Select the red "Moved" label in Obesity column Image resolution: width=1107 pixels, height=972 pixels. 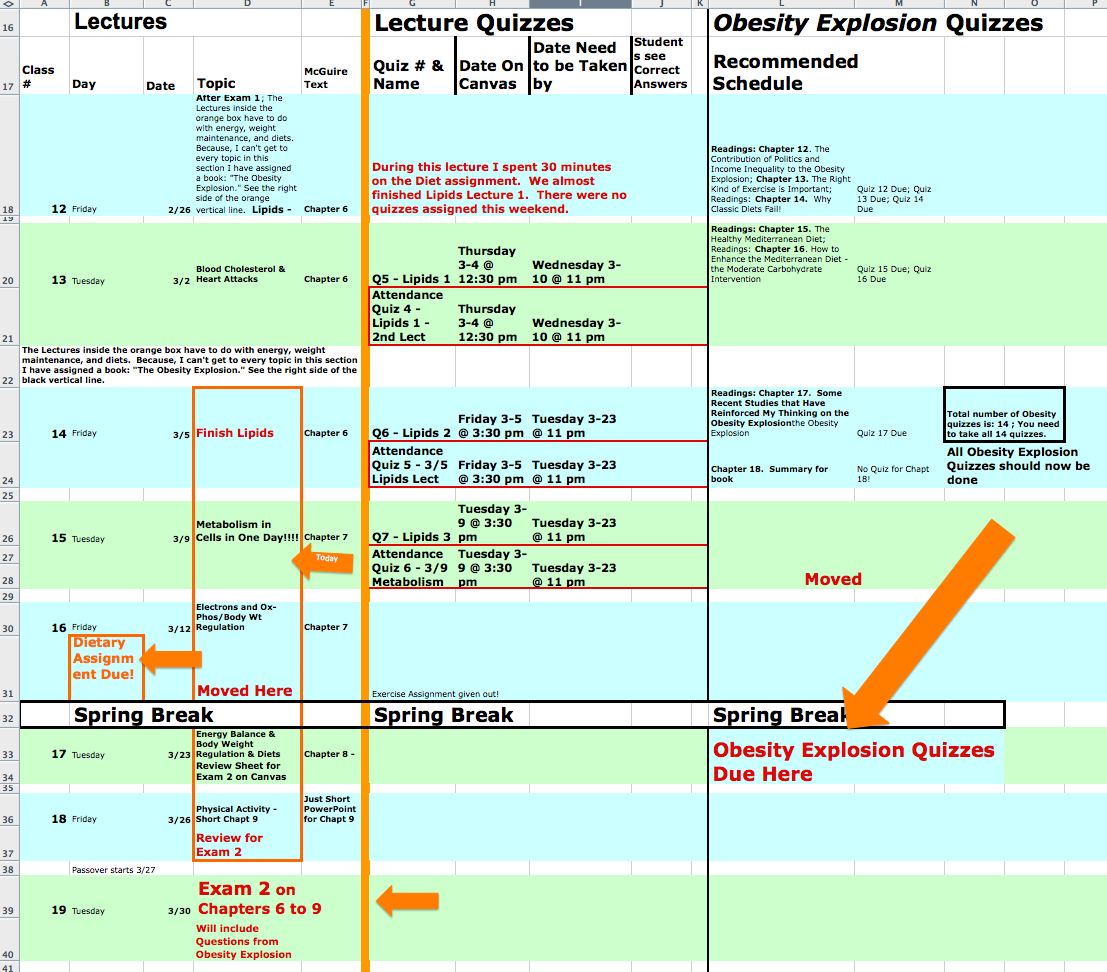point(833,579)
